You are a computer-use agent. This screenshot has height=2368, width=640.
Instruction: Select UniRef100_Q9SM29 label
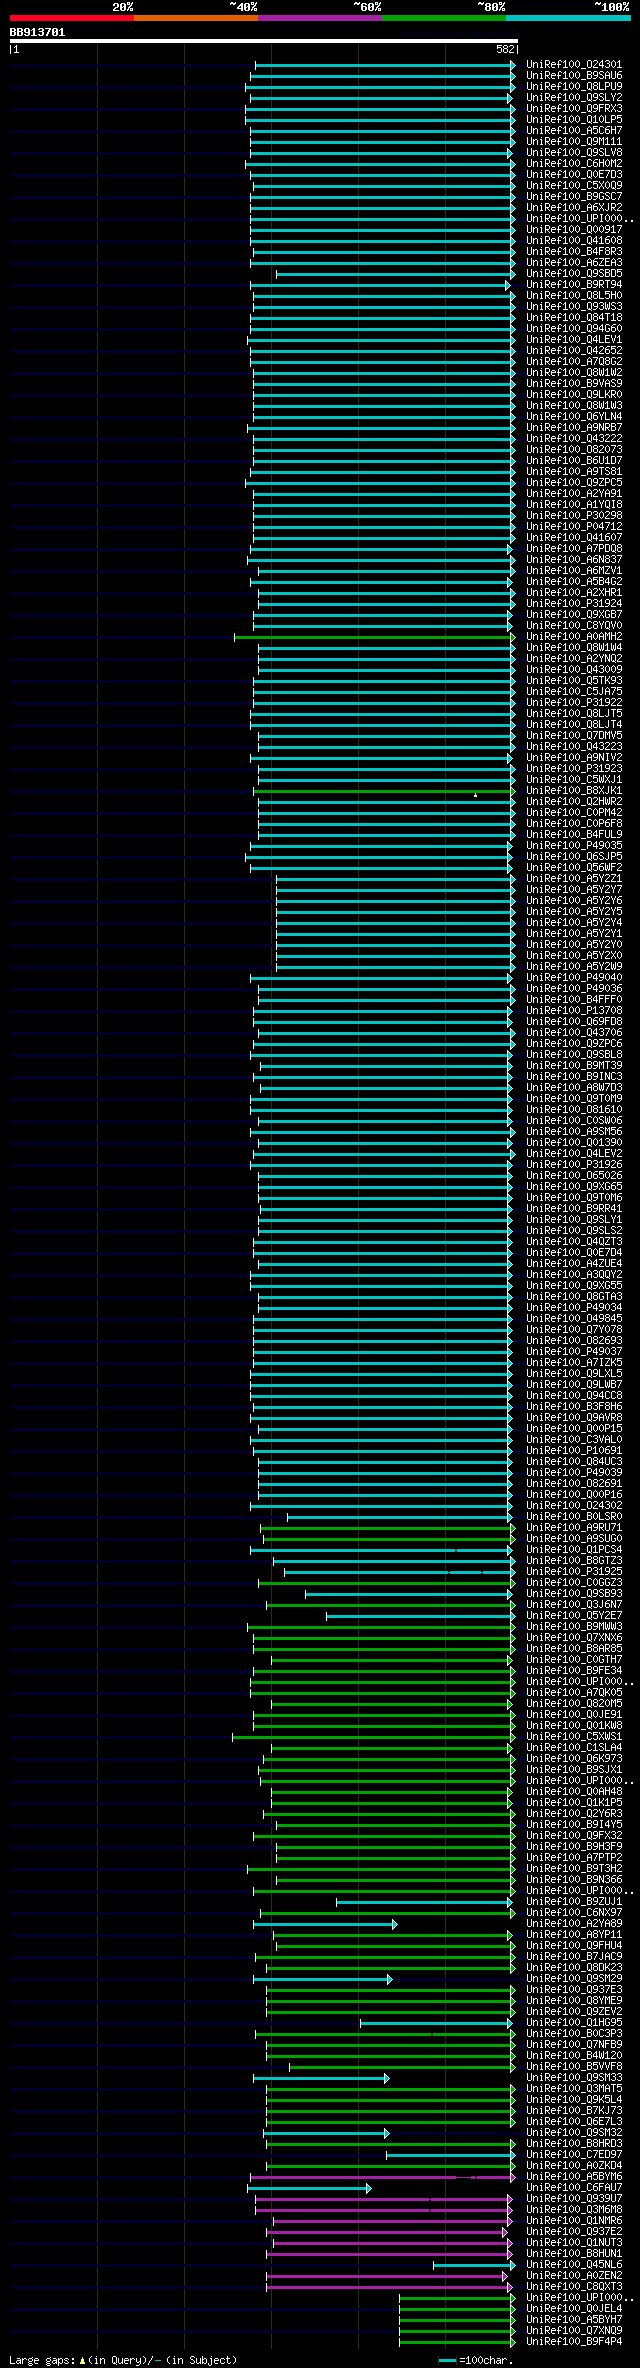tap(574, 1979)
